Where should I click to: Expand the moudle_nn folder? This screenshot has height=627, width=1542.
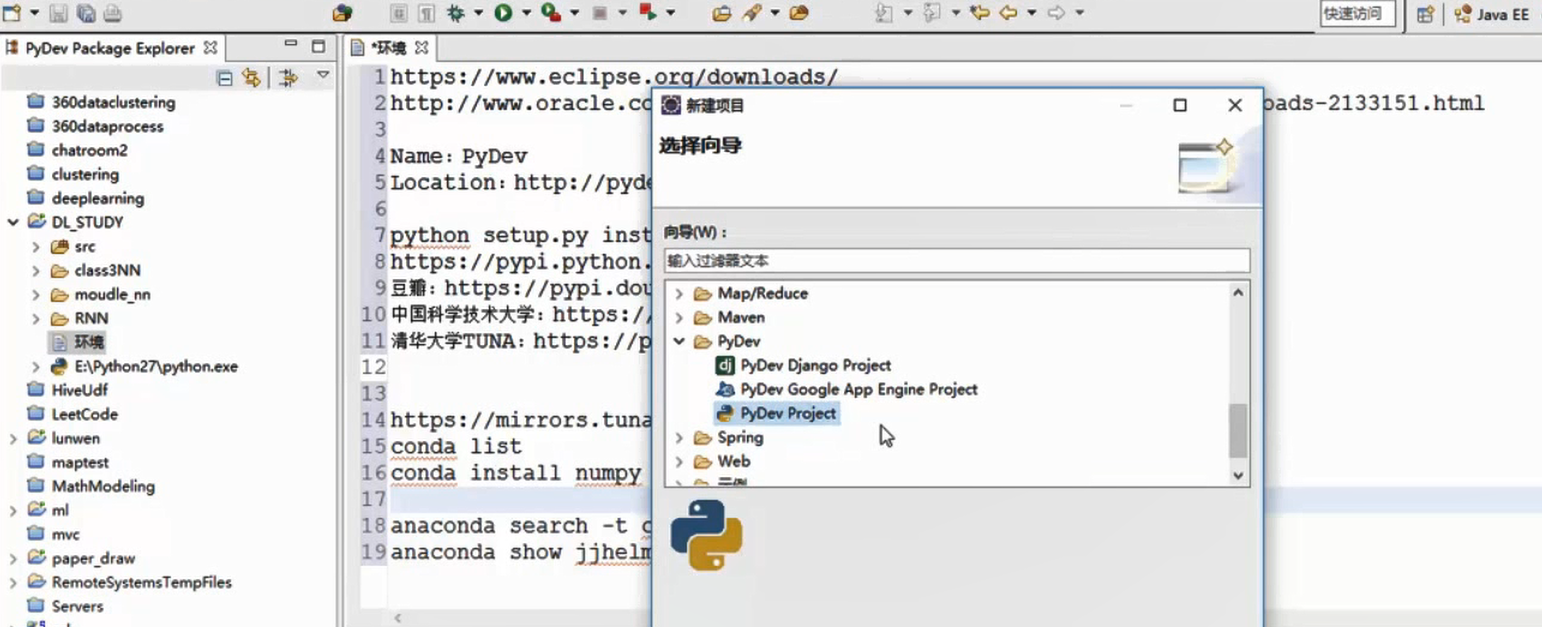pyautogui.click(x=36, y=294)
